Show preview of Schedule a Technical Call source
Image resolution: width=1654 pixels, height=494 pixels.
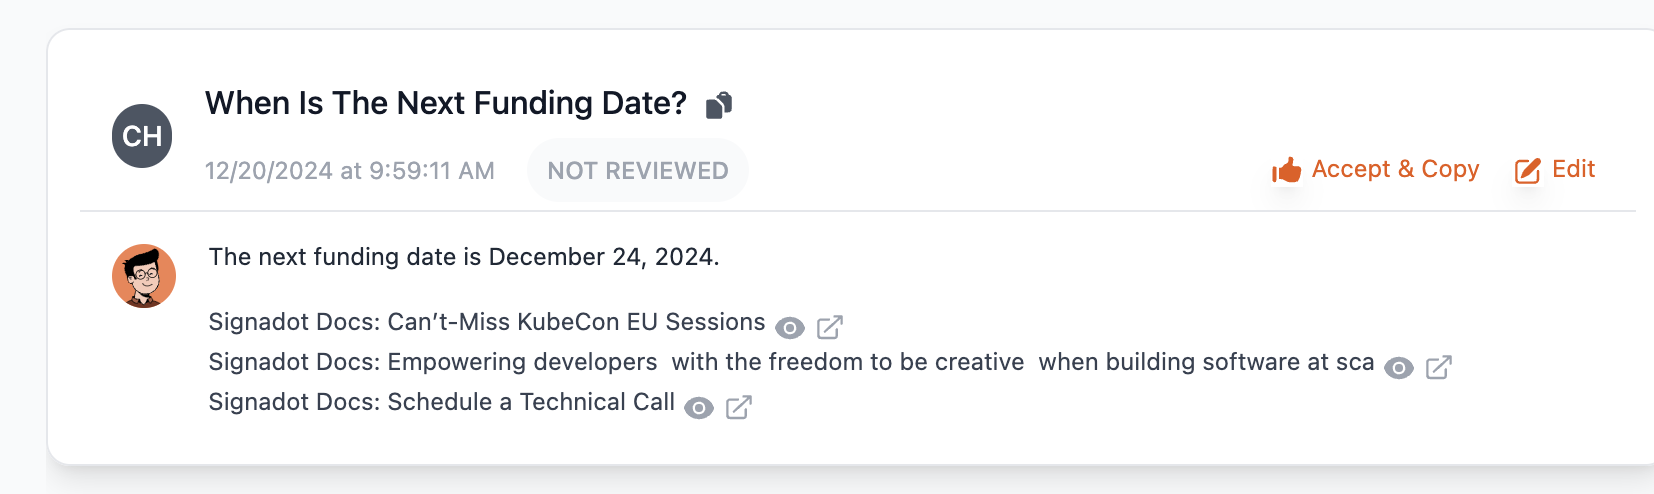tap(699, 408)
